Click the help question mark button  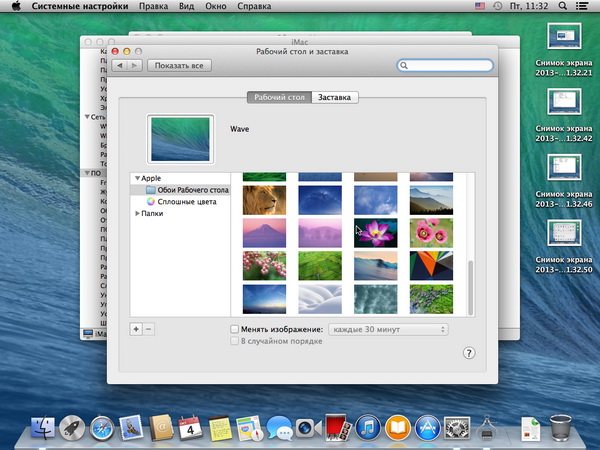469,353
